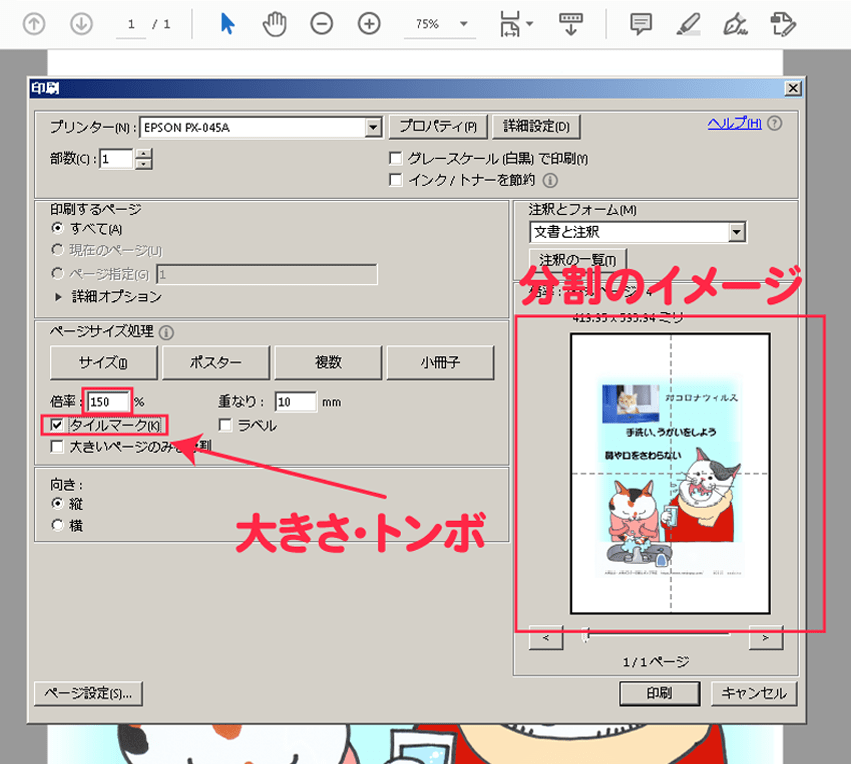Click the 部数 copies input field

(x=117, y=159)
